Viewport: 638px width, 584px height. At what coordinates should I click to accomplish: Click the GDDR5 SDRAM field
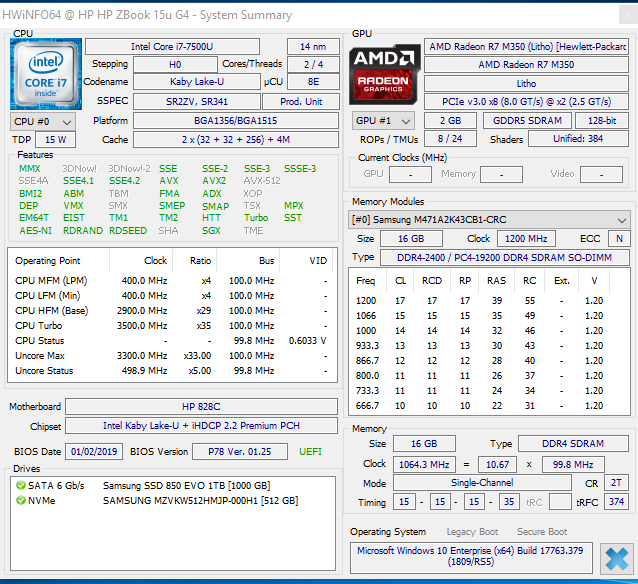click(x=527, y=120)
